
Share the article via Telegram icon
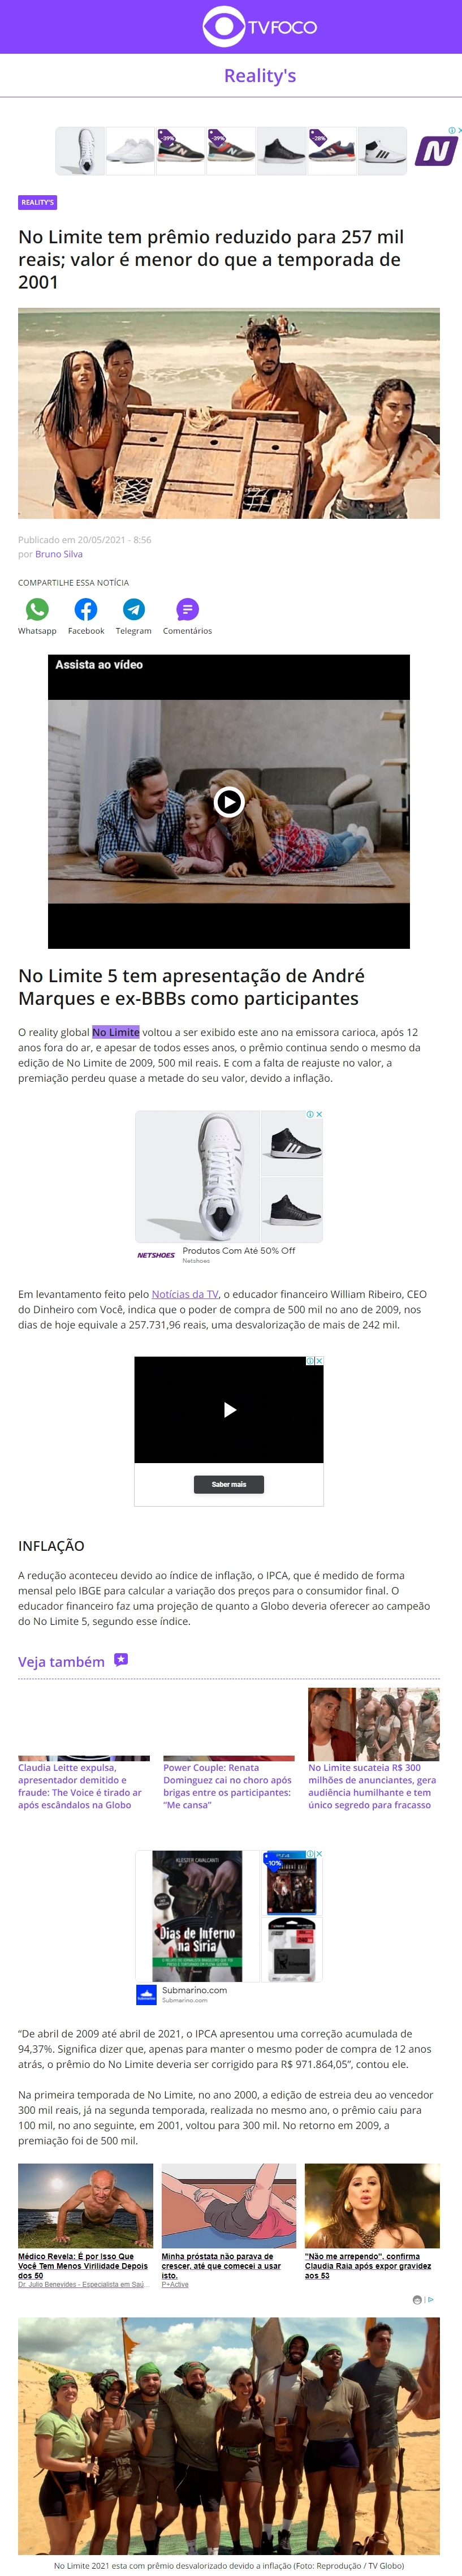[133, 609]
